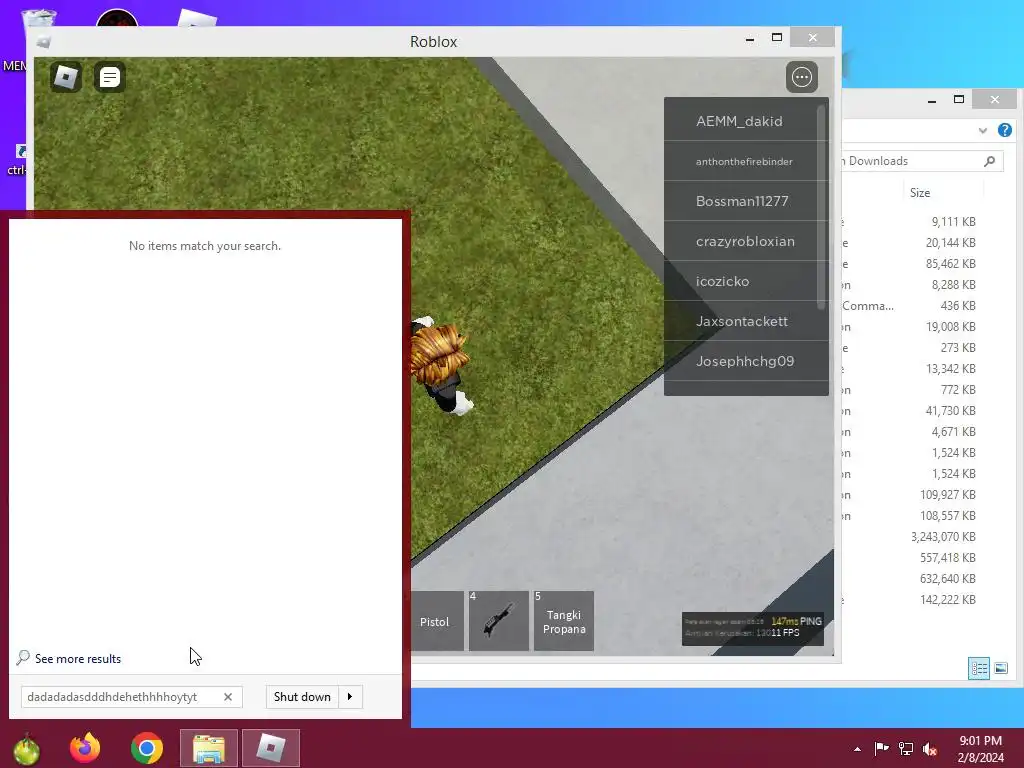1024x768 pixels.
Task: Switch to File Explorer on the taskbar
Action: 208,748
